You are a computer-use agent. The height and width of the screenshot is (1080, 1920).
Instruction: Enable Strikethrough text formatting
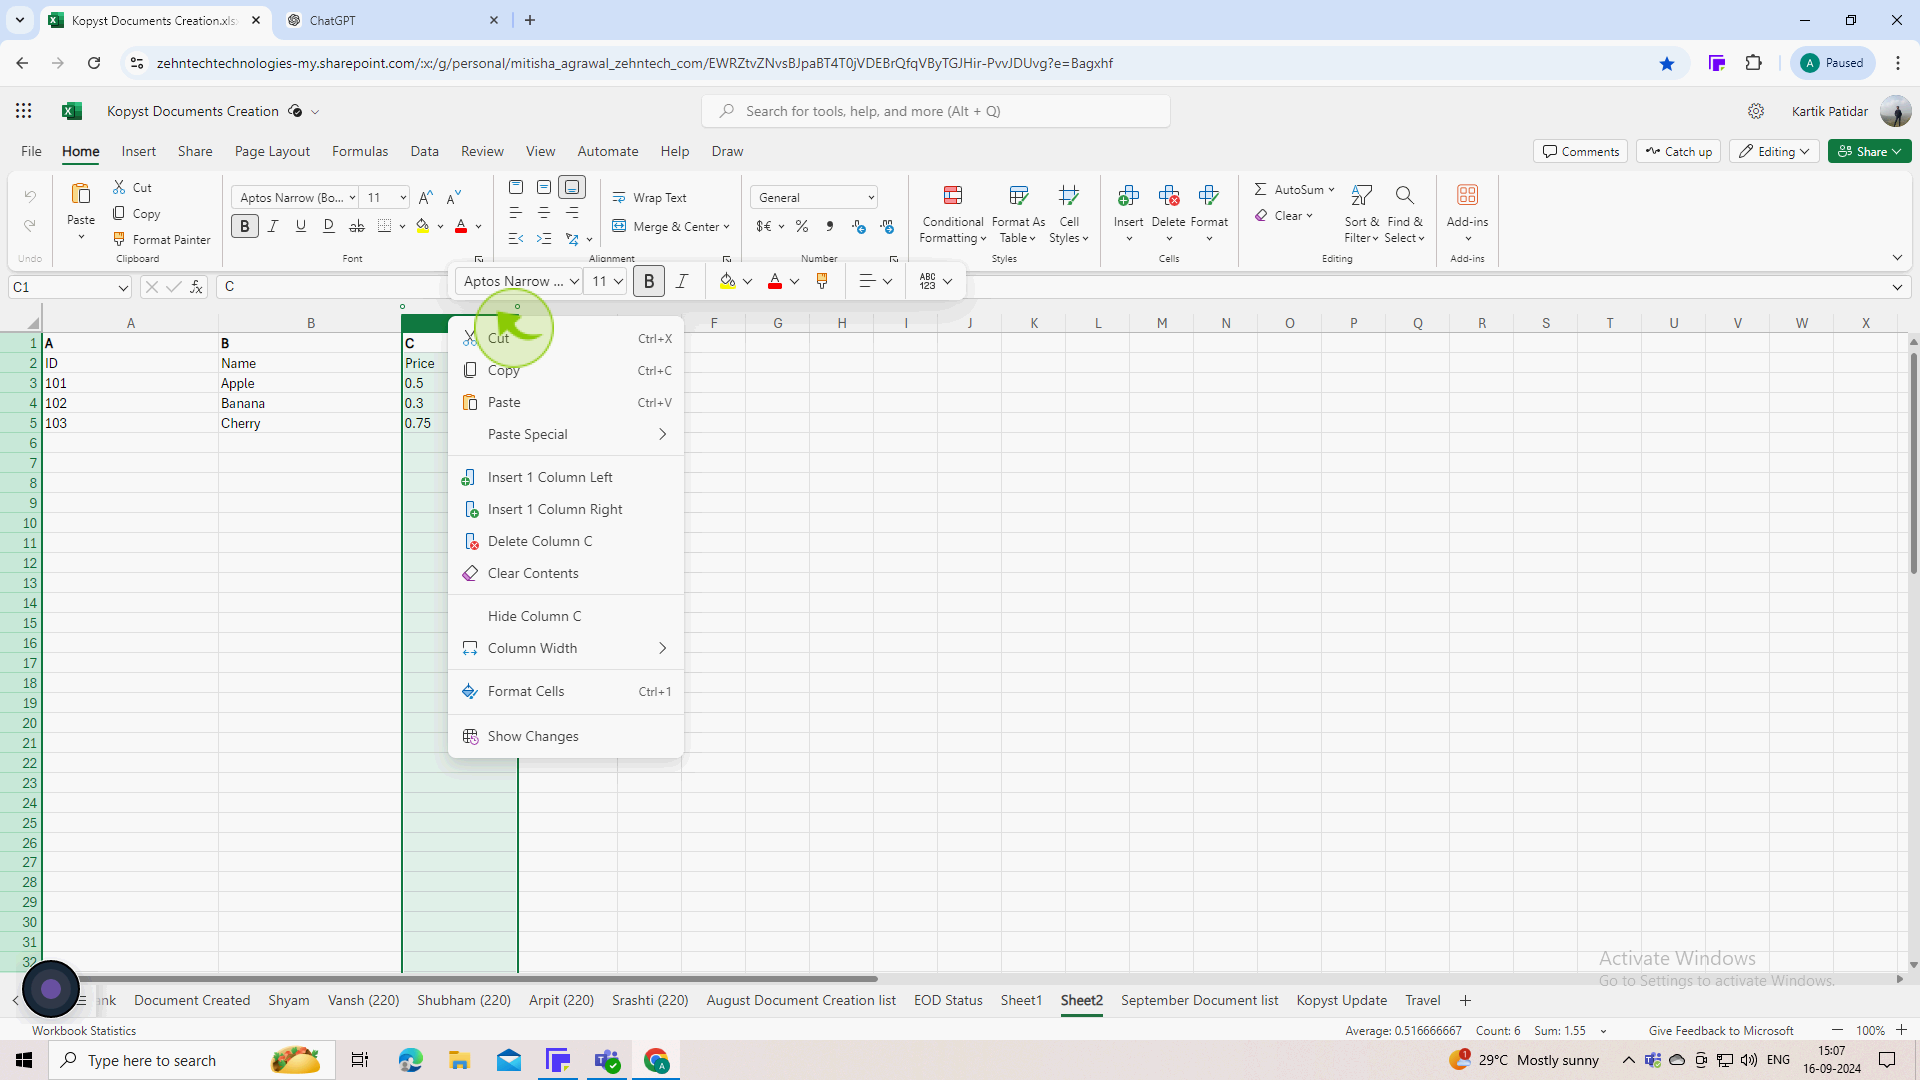356,225
